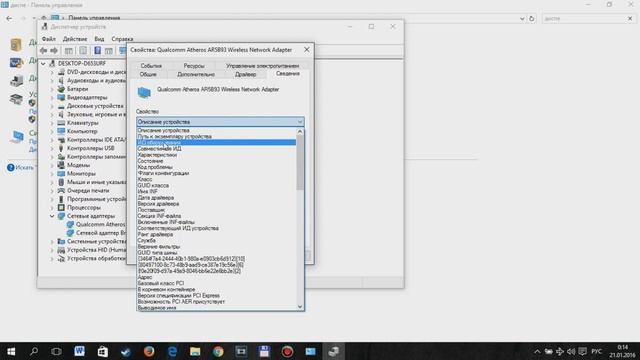Viewport: 640px width, 360px height.
Task: Expand the Модемы tree node
Action: tap(52, 165)
